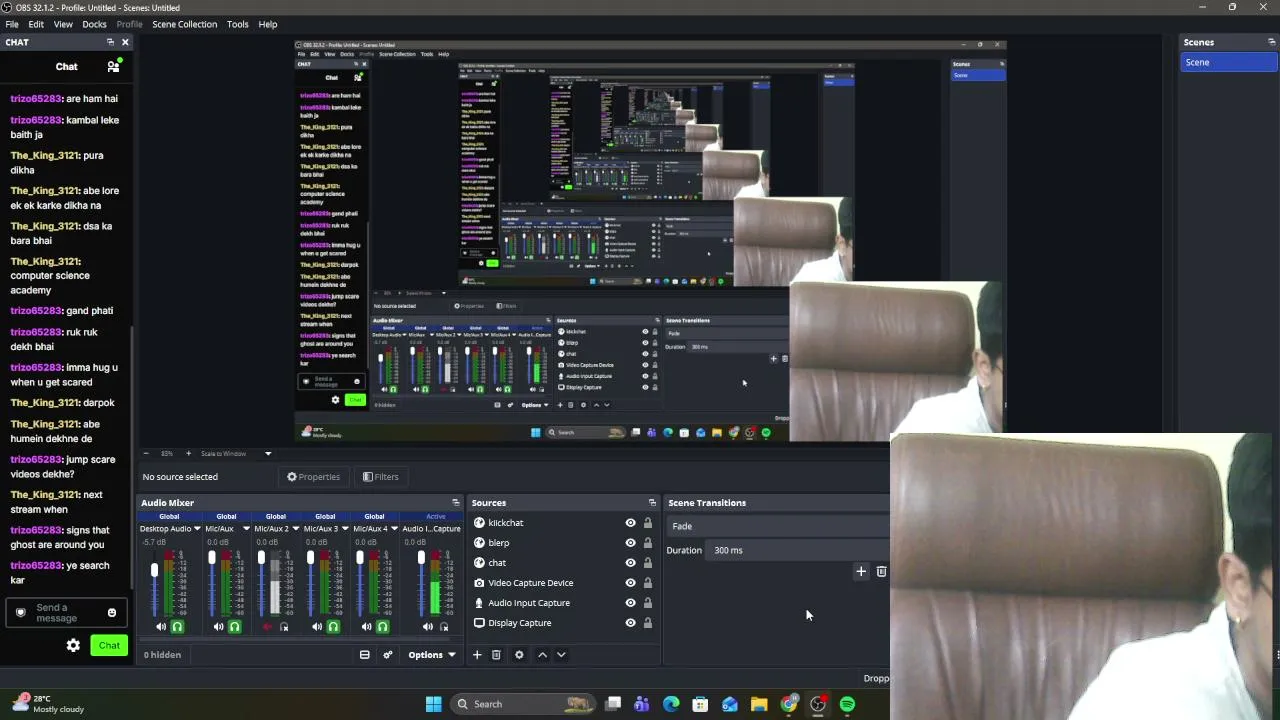1280x720 pixels.
Task: Toggle Mic/Aux 3 monitoring headphone button
Action: click(x=333, y=627)
